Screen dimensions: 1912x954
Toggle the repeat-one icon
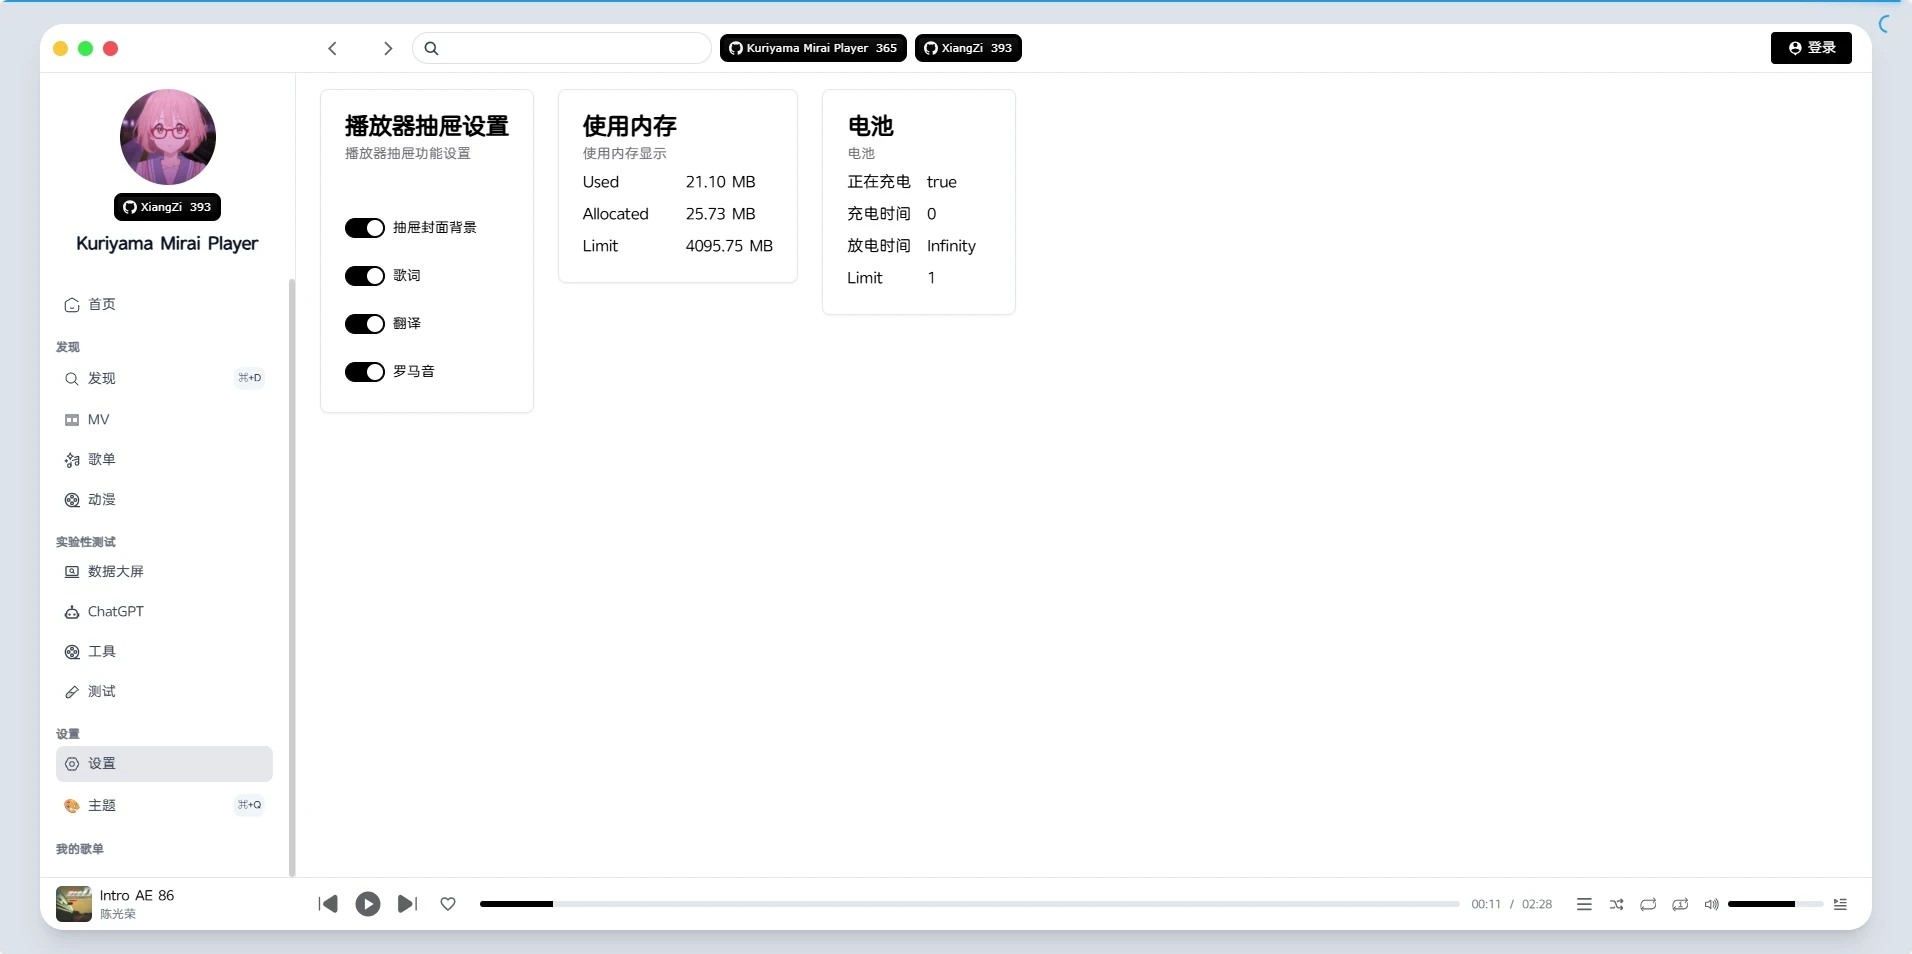pyautogui.click(x=1680, y=904)
